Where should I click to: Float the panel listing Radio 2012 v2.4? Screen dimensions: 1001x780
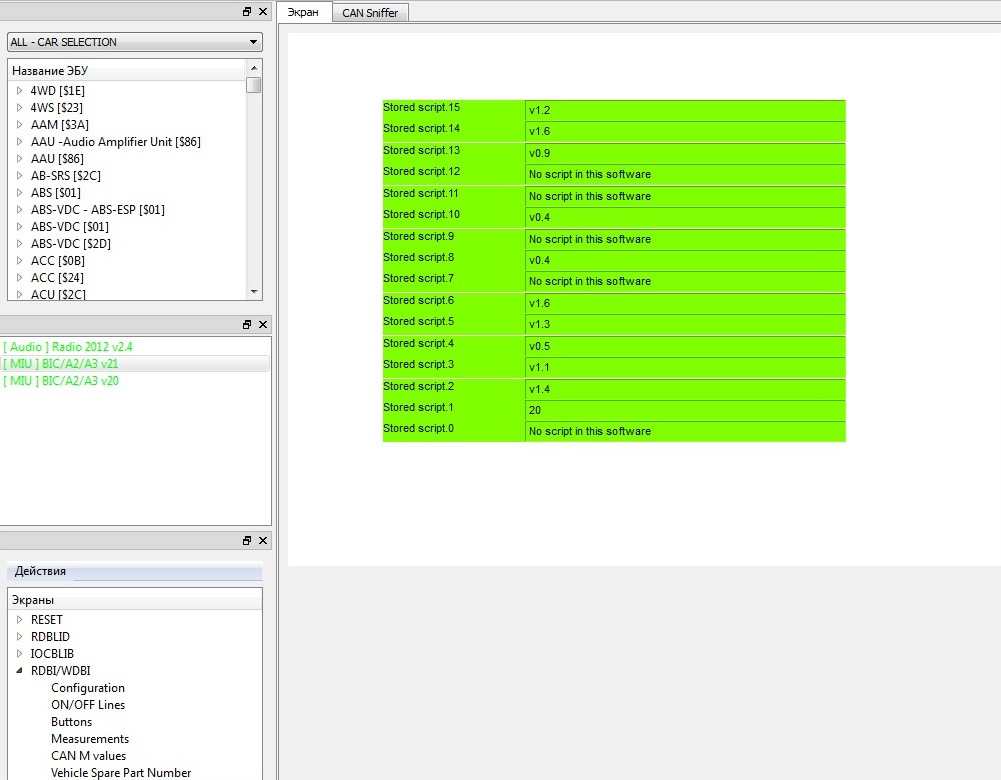pyautogui.click(x=248, y=325)
